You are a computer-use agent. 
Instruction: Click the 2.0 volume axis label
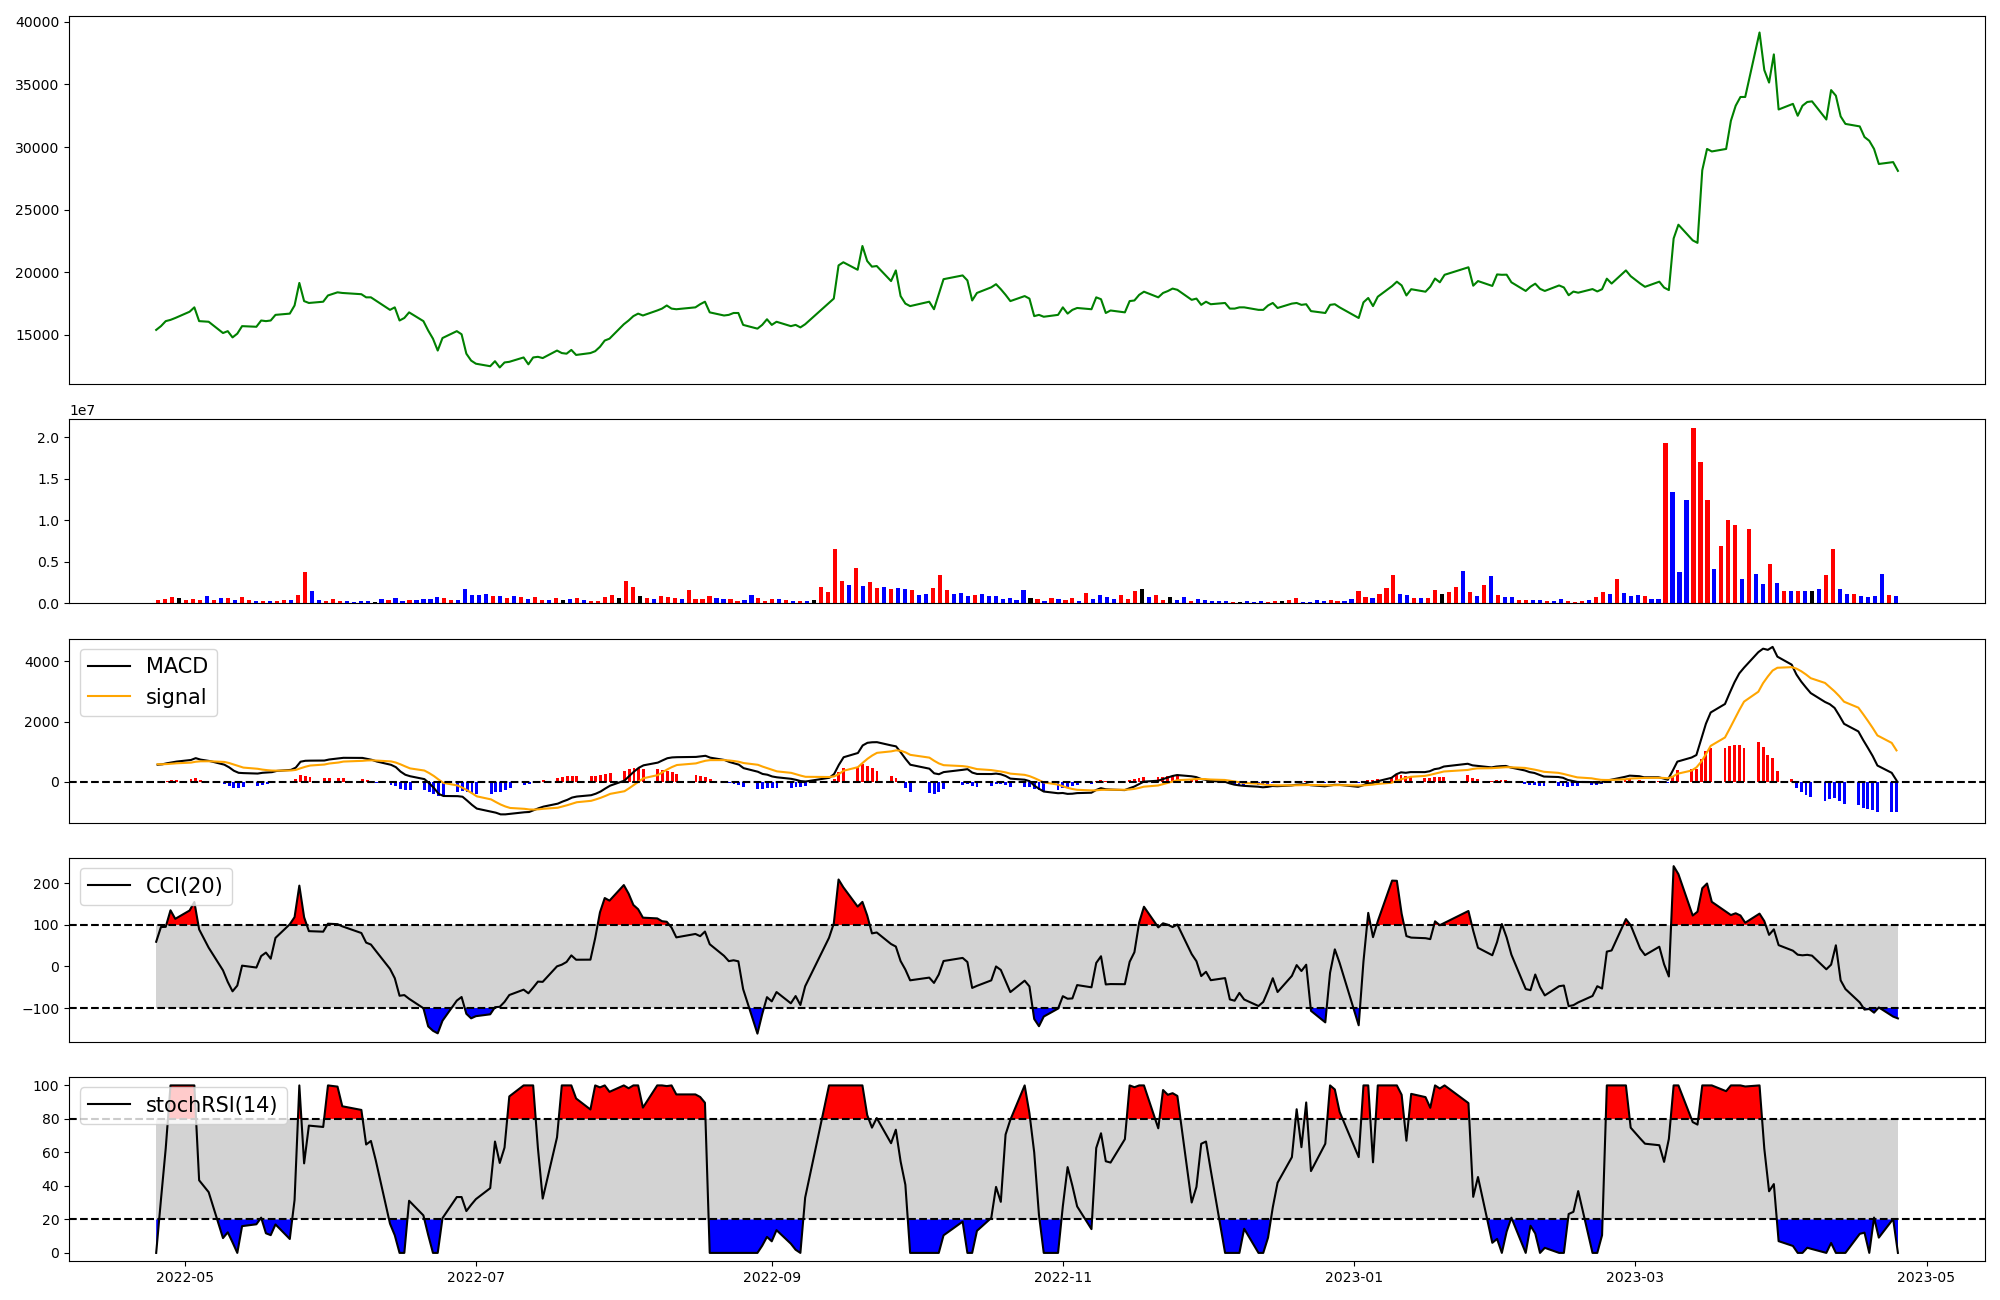[48, 438]
